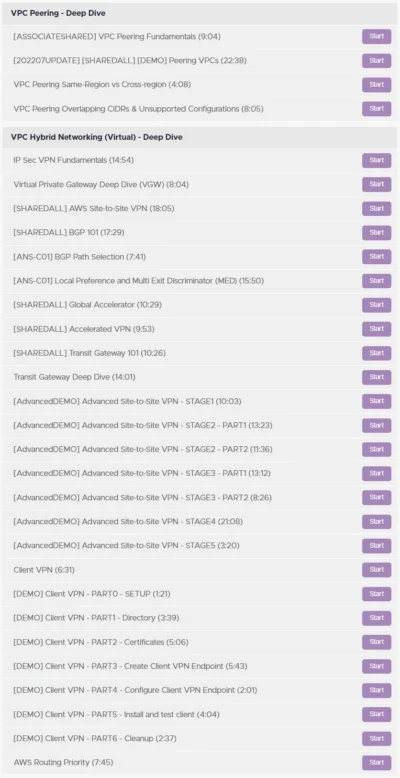This screenshot has width=400, height=778.
Task: Start Transit Gateway Deep Dive lesson
Action: 376,377
